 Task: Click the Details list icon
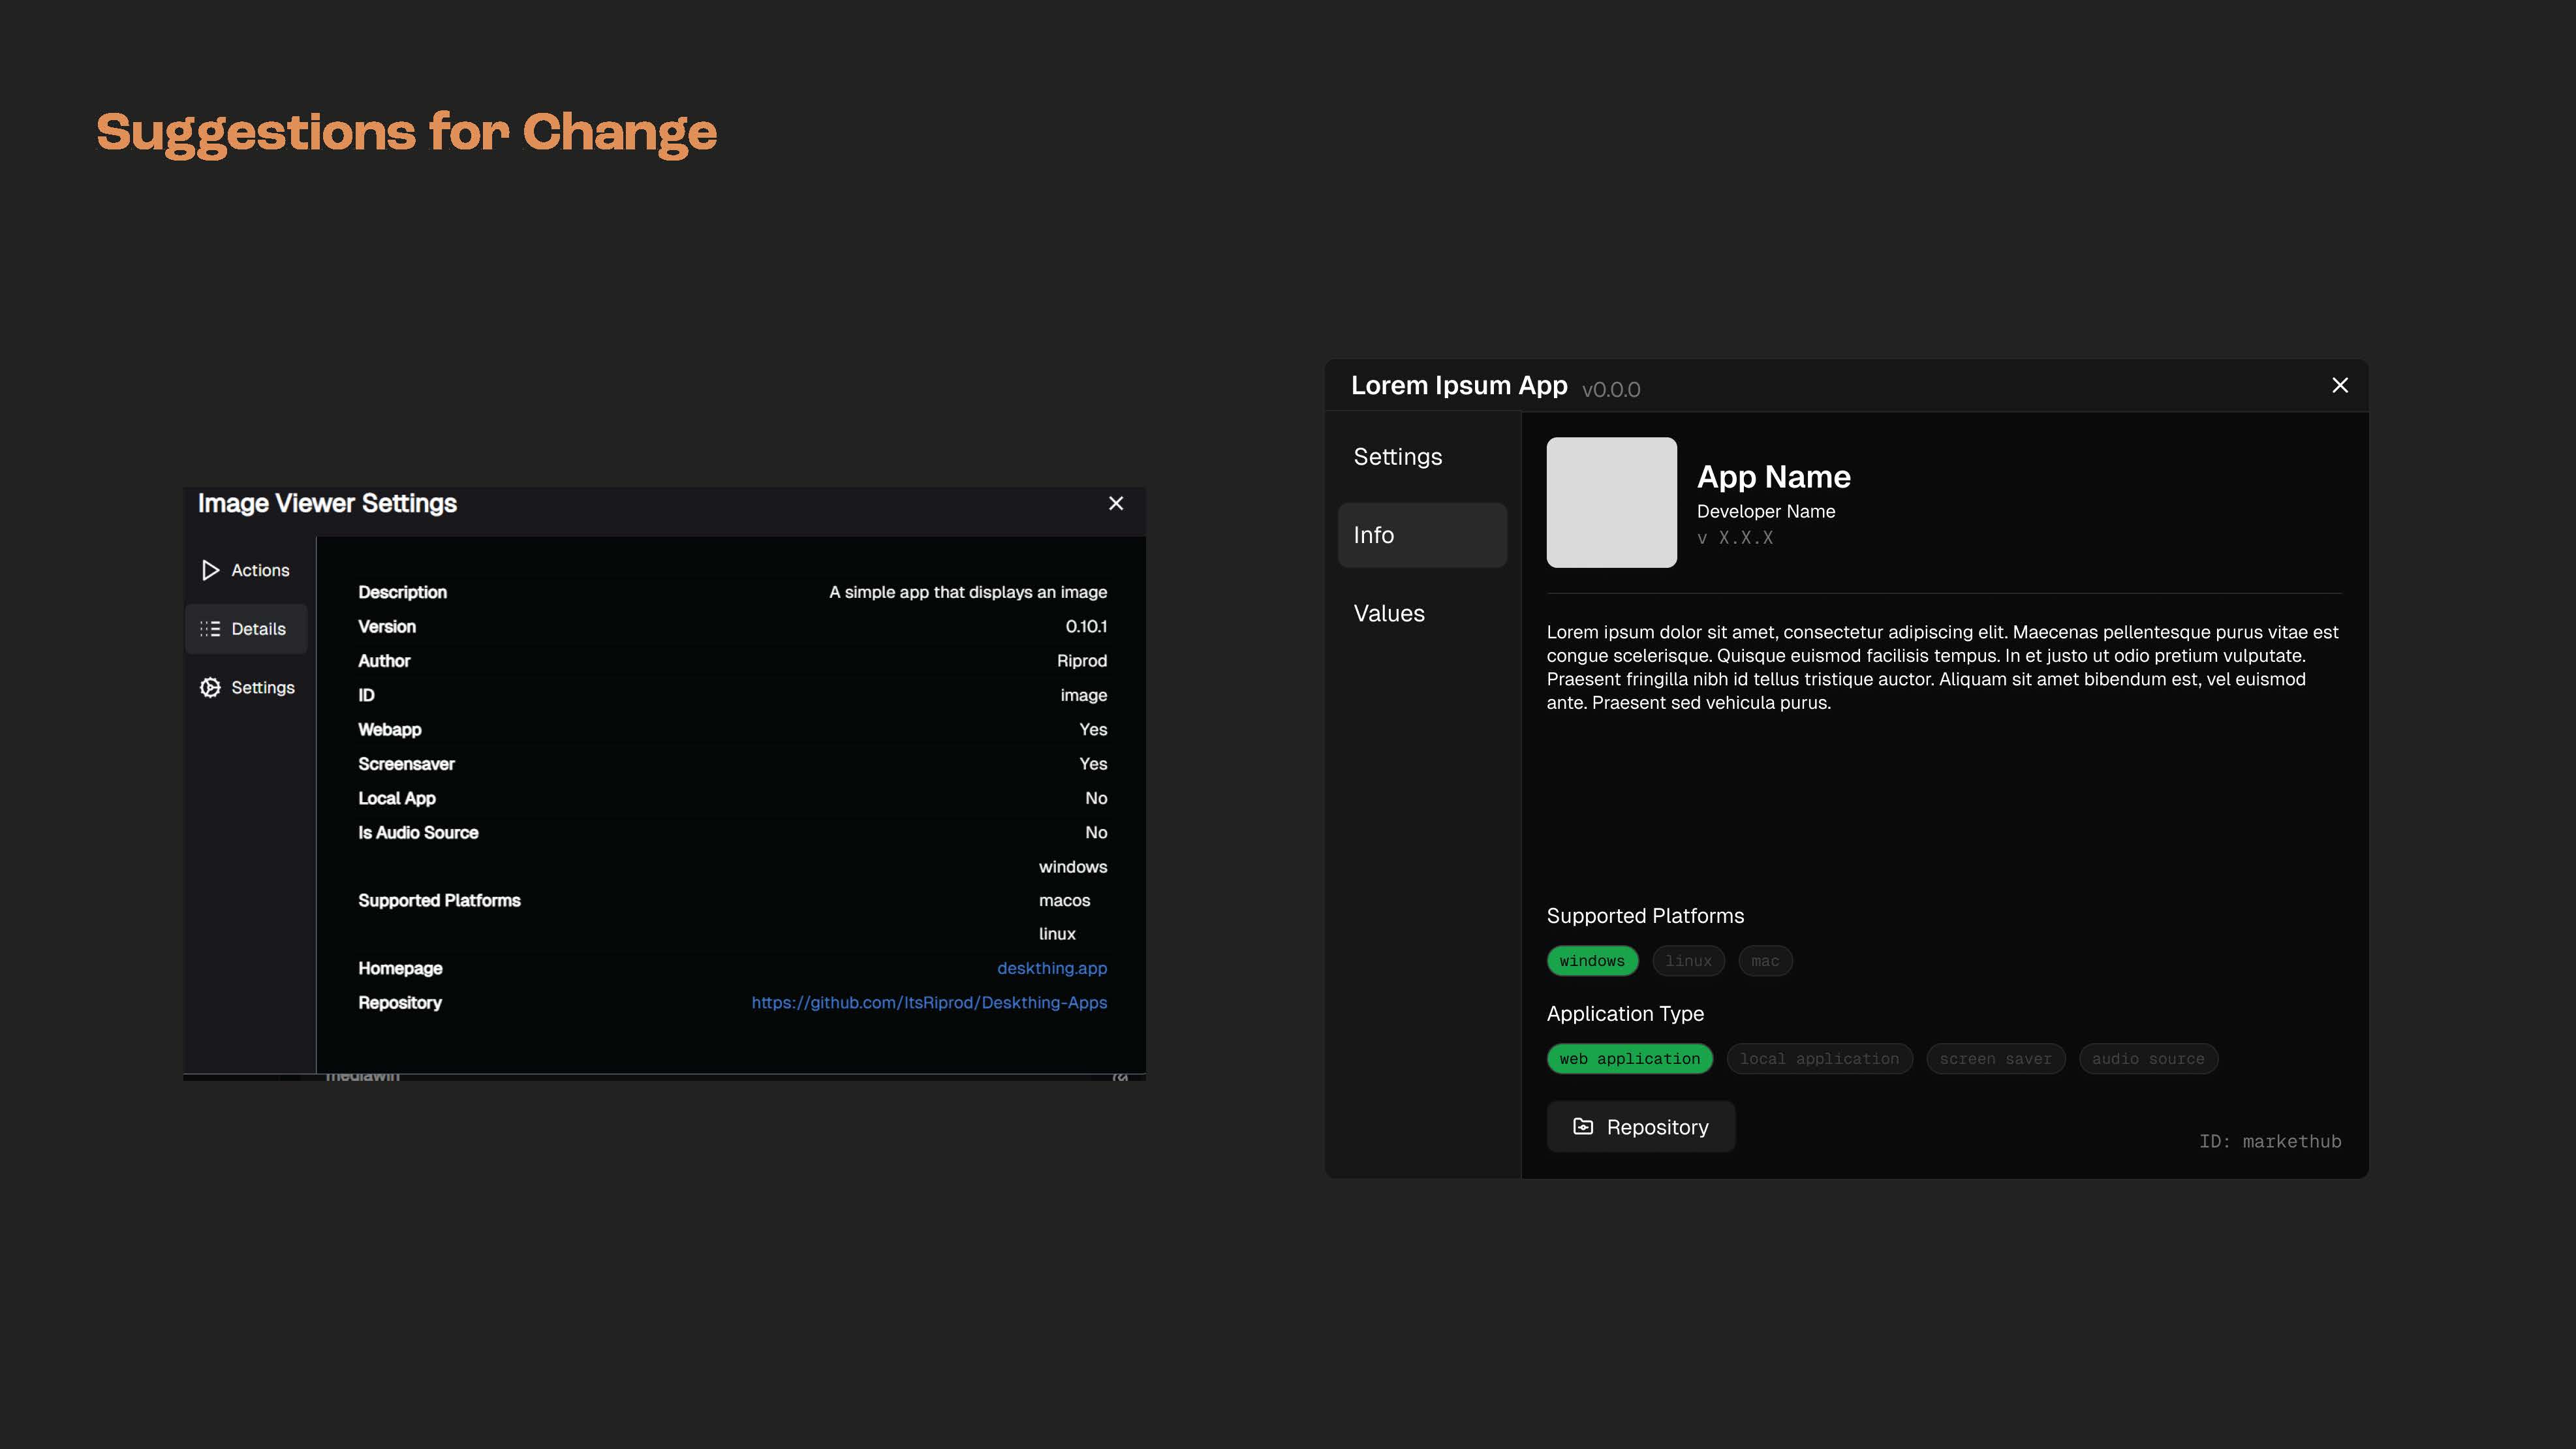(x=210, y=629)
